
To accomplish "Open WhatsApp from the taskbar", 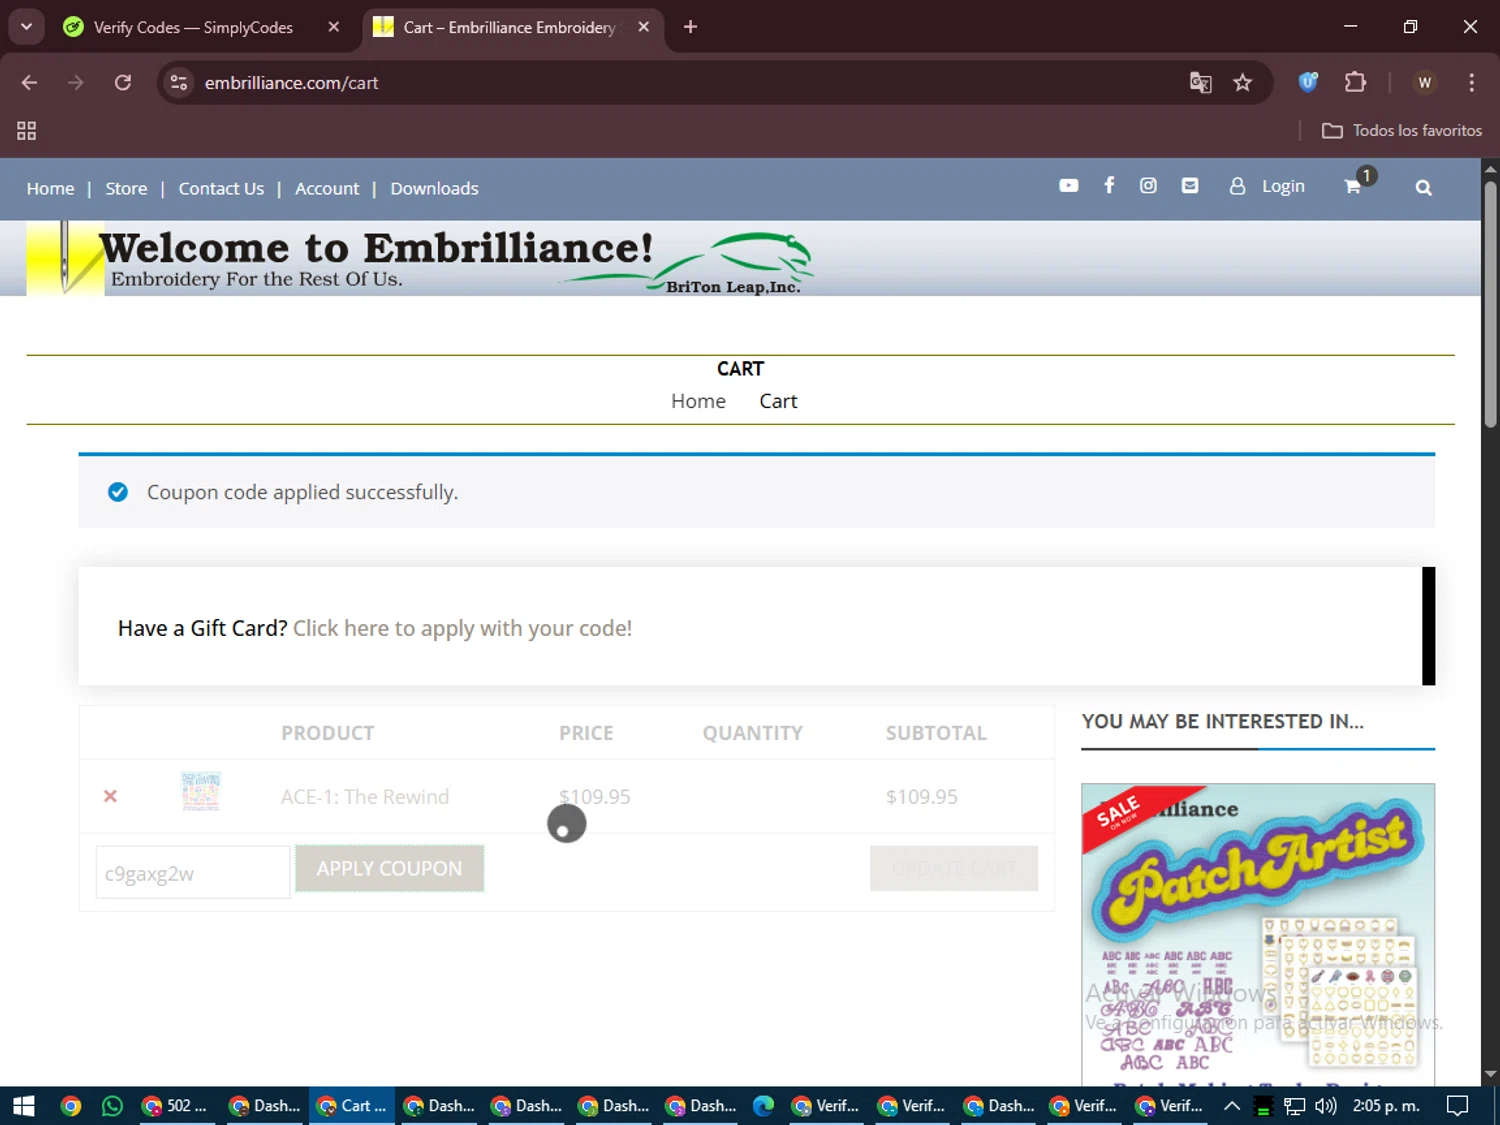I will tap(112, 1105).
